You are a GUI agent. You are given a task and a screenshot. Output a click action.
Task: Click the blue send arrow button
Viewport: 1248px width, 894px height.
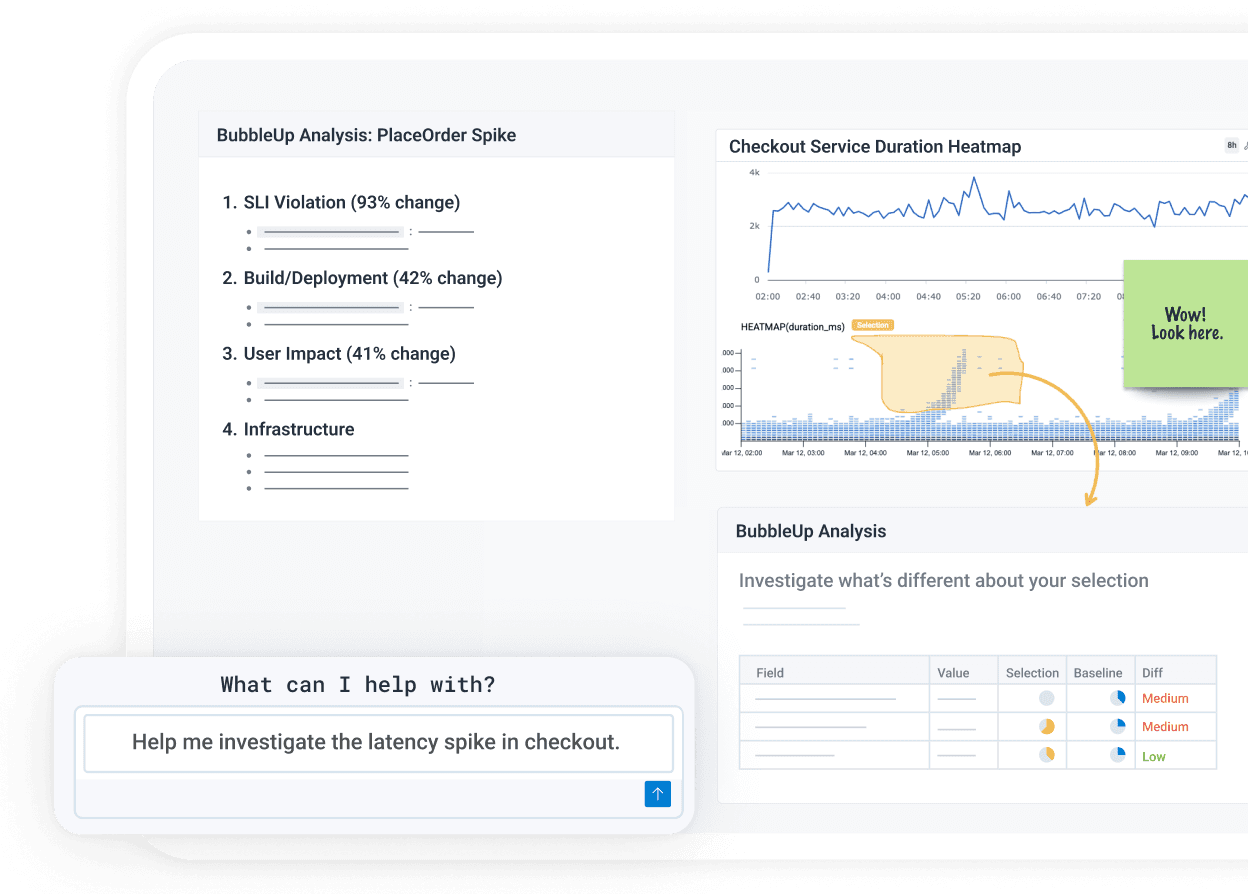click(658, 794)
